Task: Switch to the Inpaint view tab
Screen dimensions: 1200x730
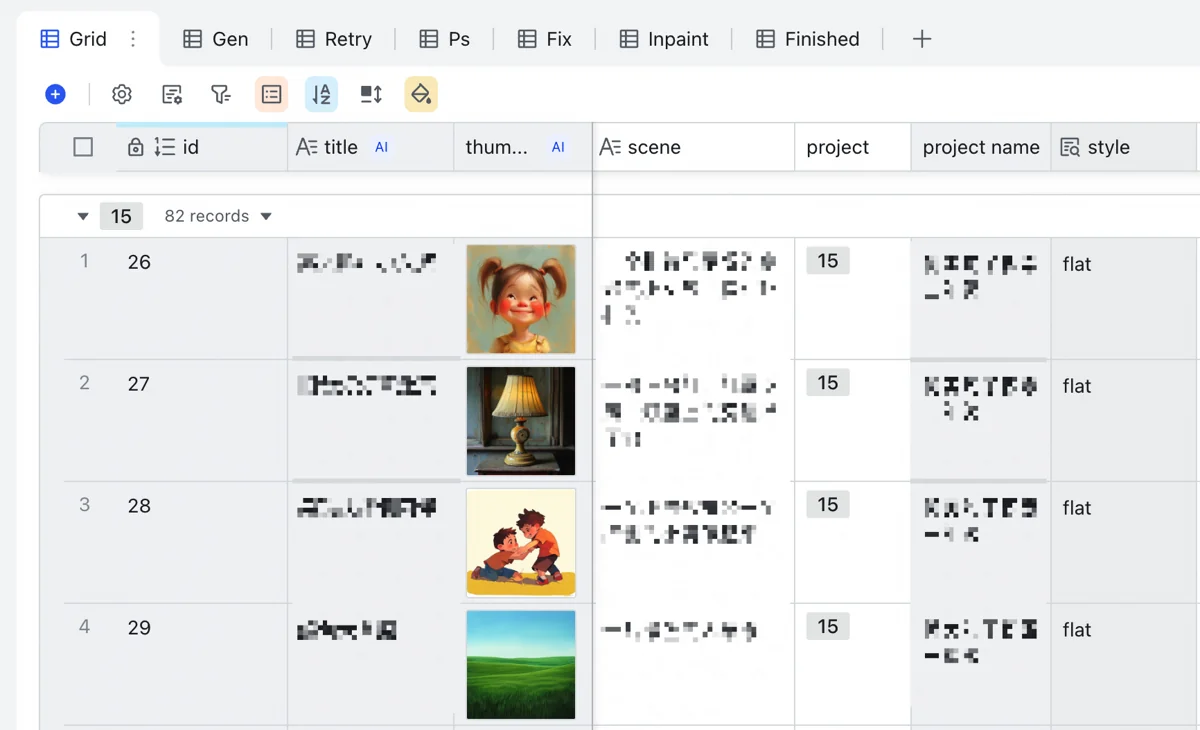Action: [x=664, y=39]
